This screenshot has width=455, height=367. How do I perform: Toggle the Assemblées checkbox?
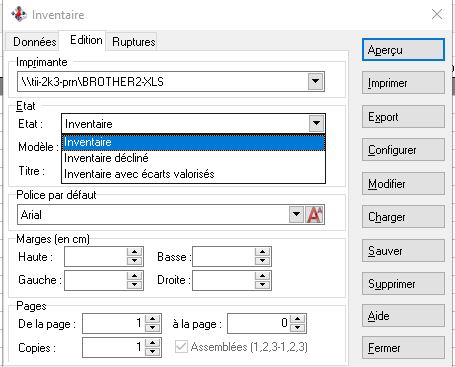coord(181,347)
